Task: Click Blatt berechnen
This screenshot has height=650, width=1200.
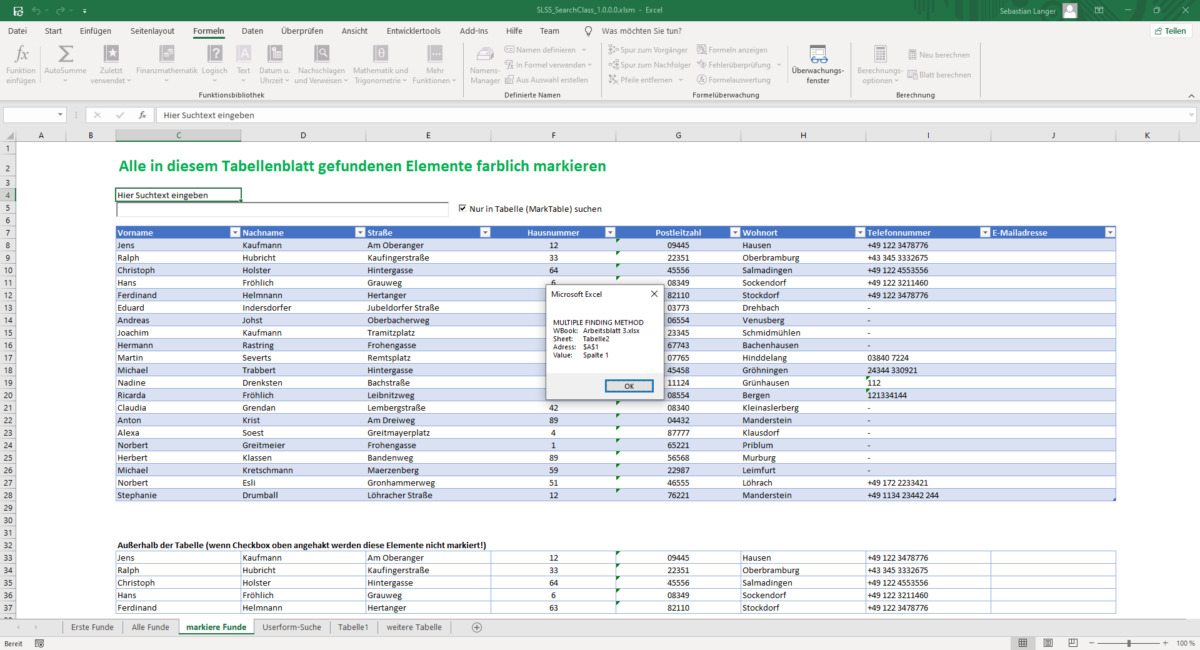Action: [x=939, y=75]
